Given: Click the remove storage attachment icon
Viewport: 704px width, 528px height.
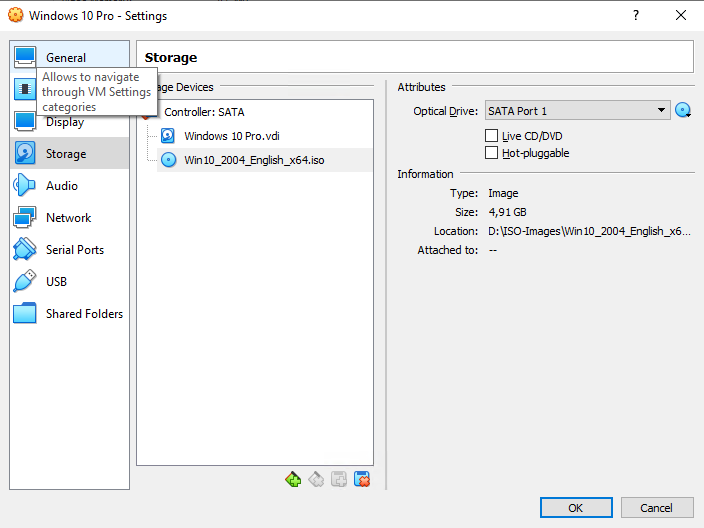Looking at the screenshot, I should pos(362,480).
